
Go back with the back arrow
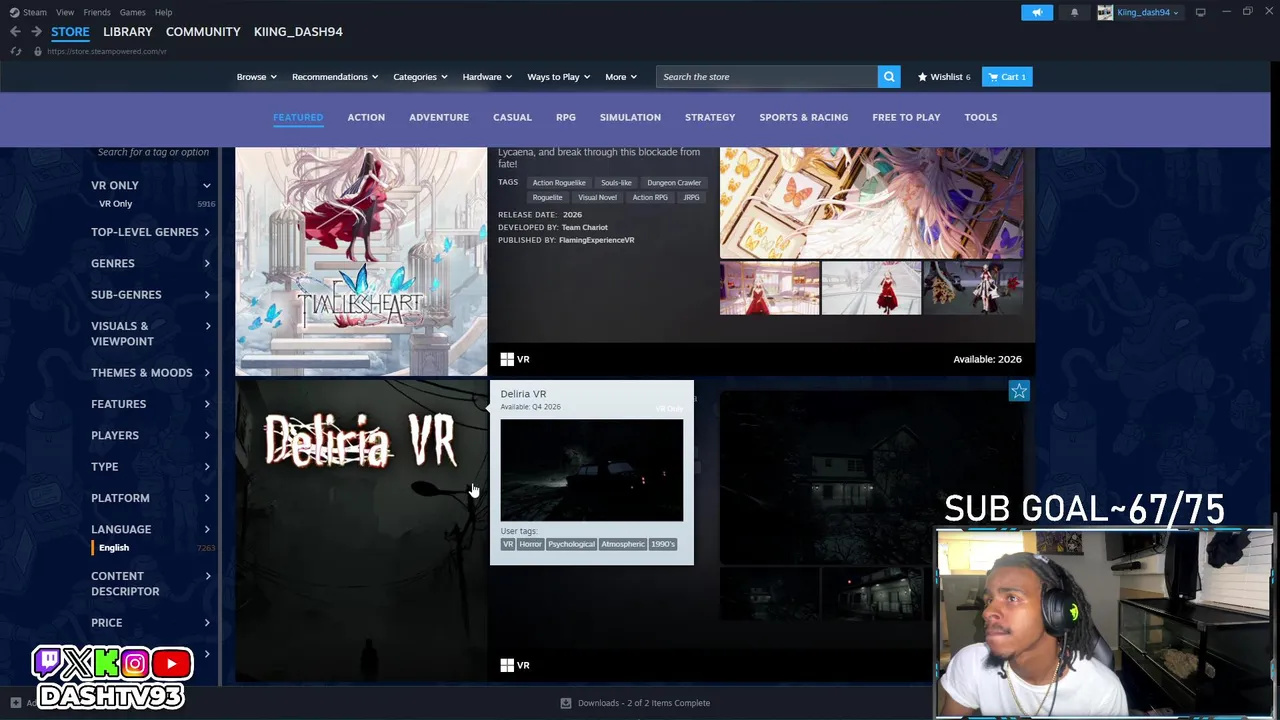[x=15, y=32]
